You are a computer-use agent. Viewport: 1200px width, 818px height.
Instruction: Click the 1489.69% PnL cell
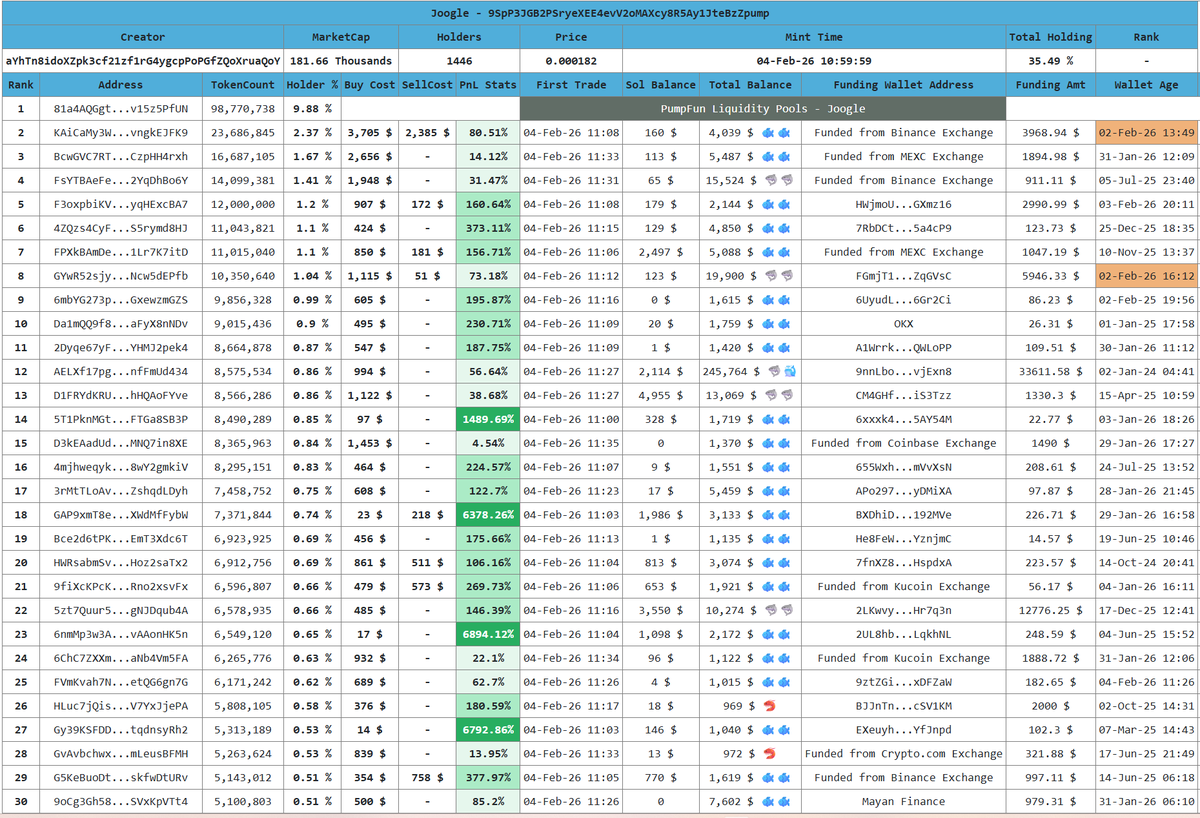click(x=488, y=420)
